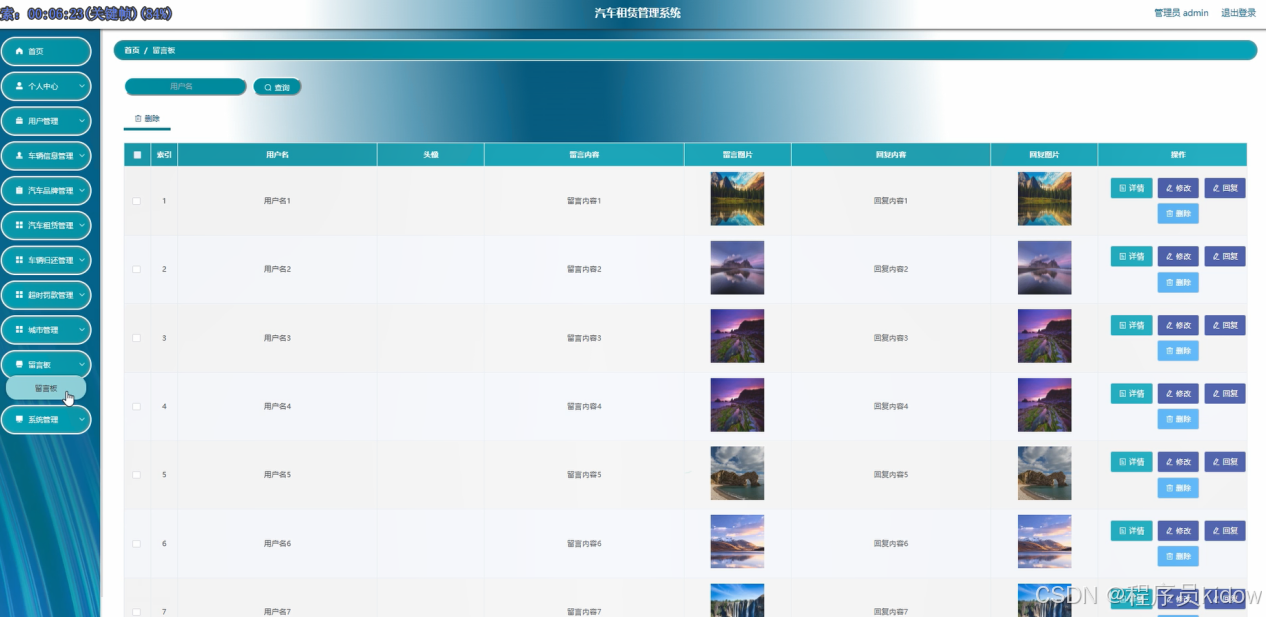Open 详情 for 用户名2 row
Image resolution: width=1266 pixels, height=617 pixels.
pyautogui.click(x=1131, y=257)
